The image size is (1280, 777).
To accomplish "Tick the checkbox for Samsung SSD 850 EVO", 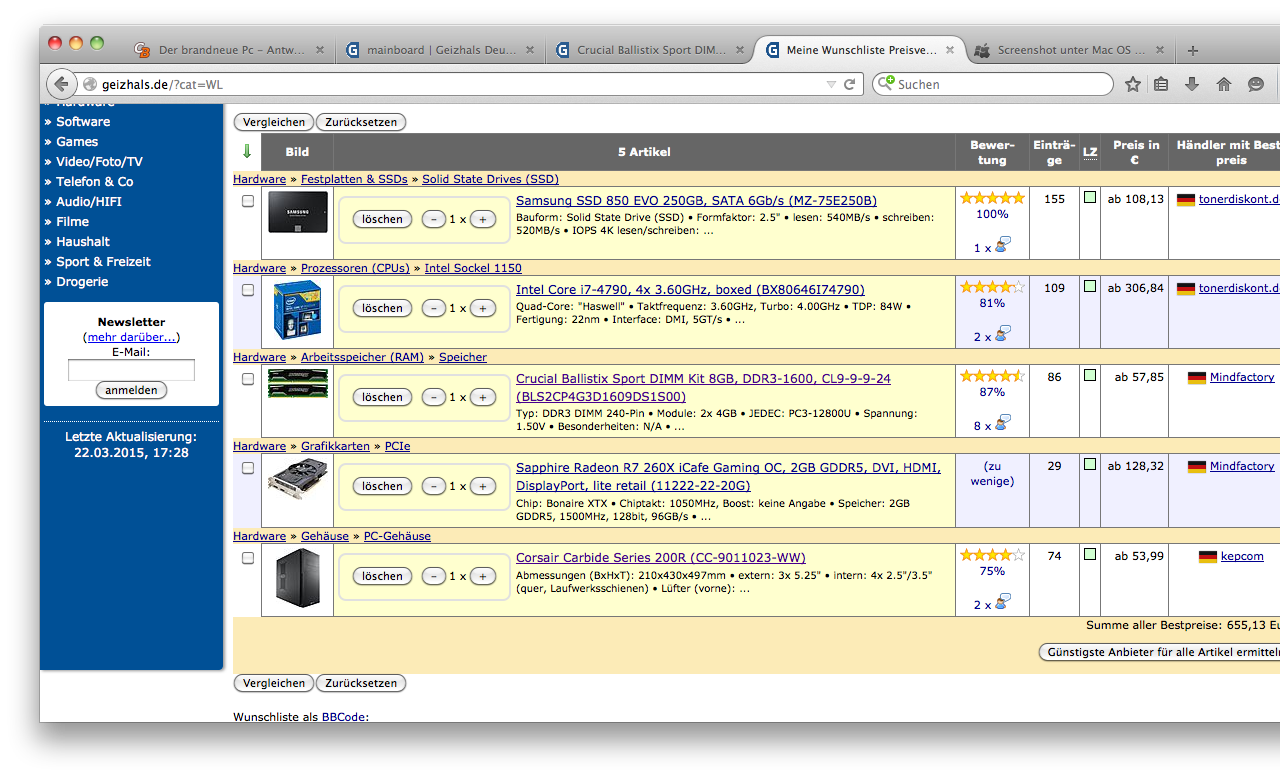I will coord(248,201).
